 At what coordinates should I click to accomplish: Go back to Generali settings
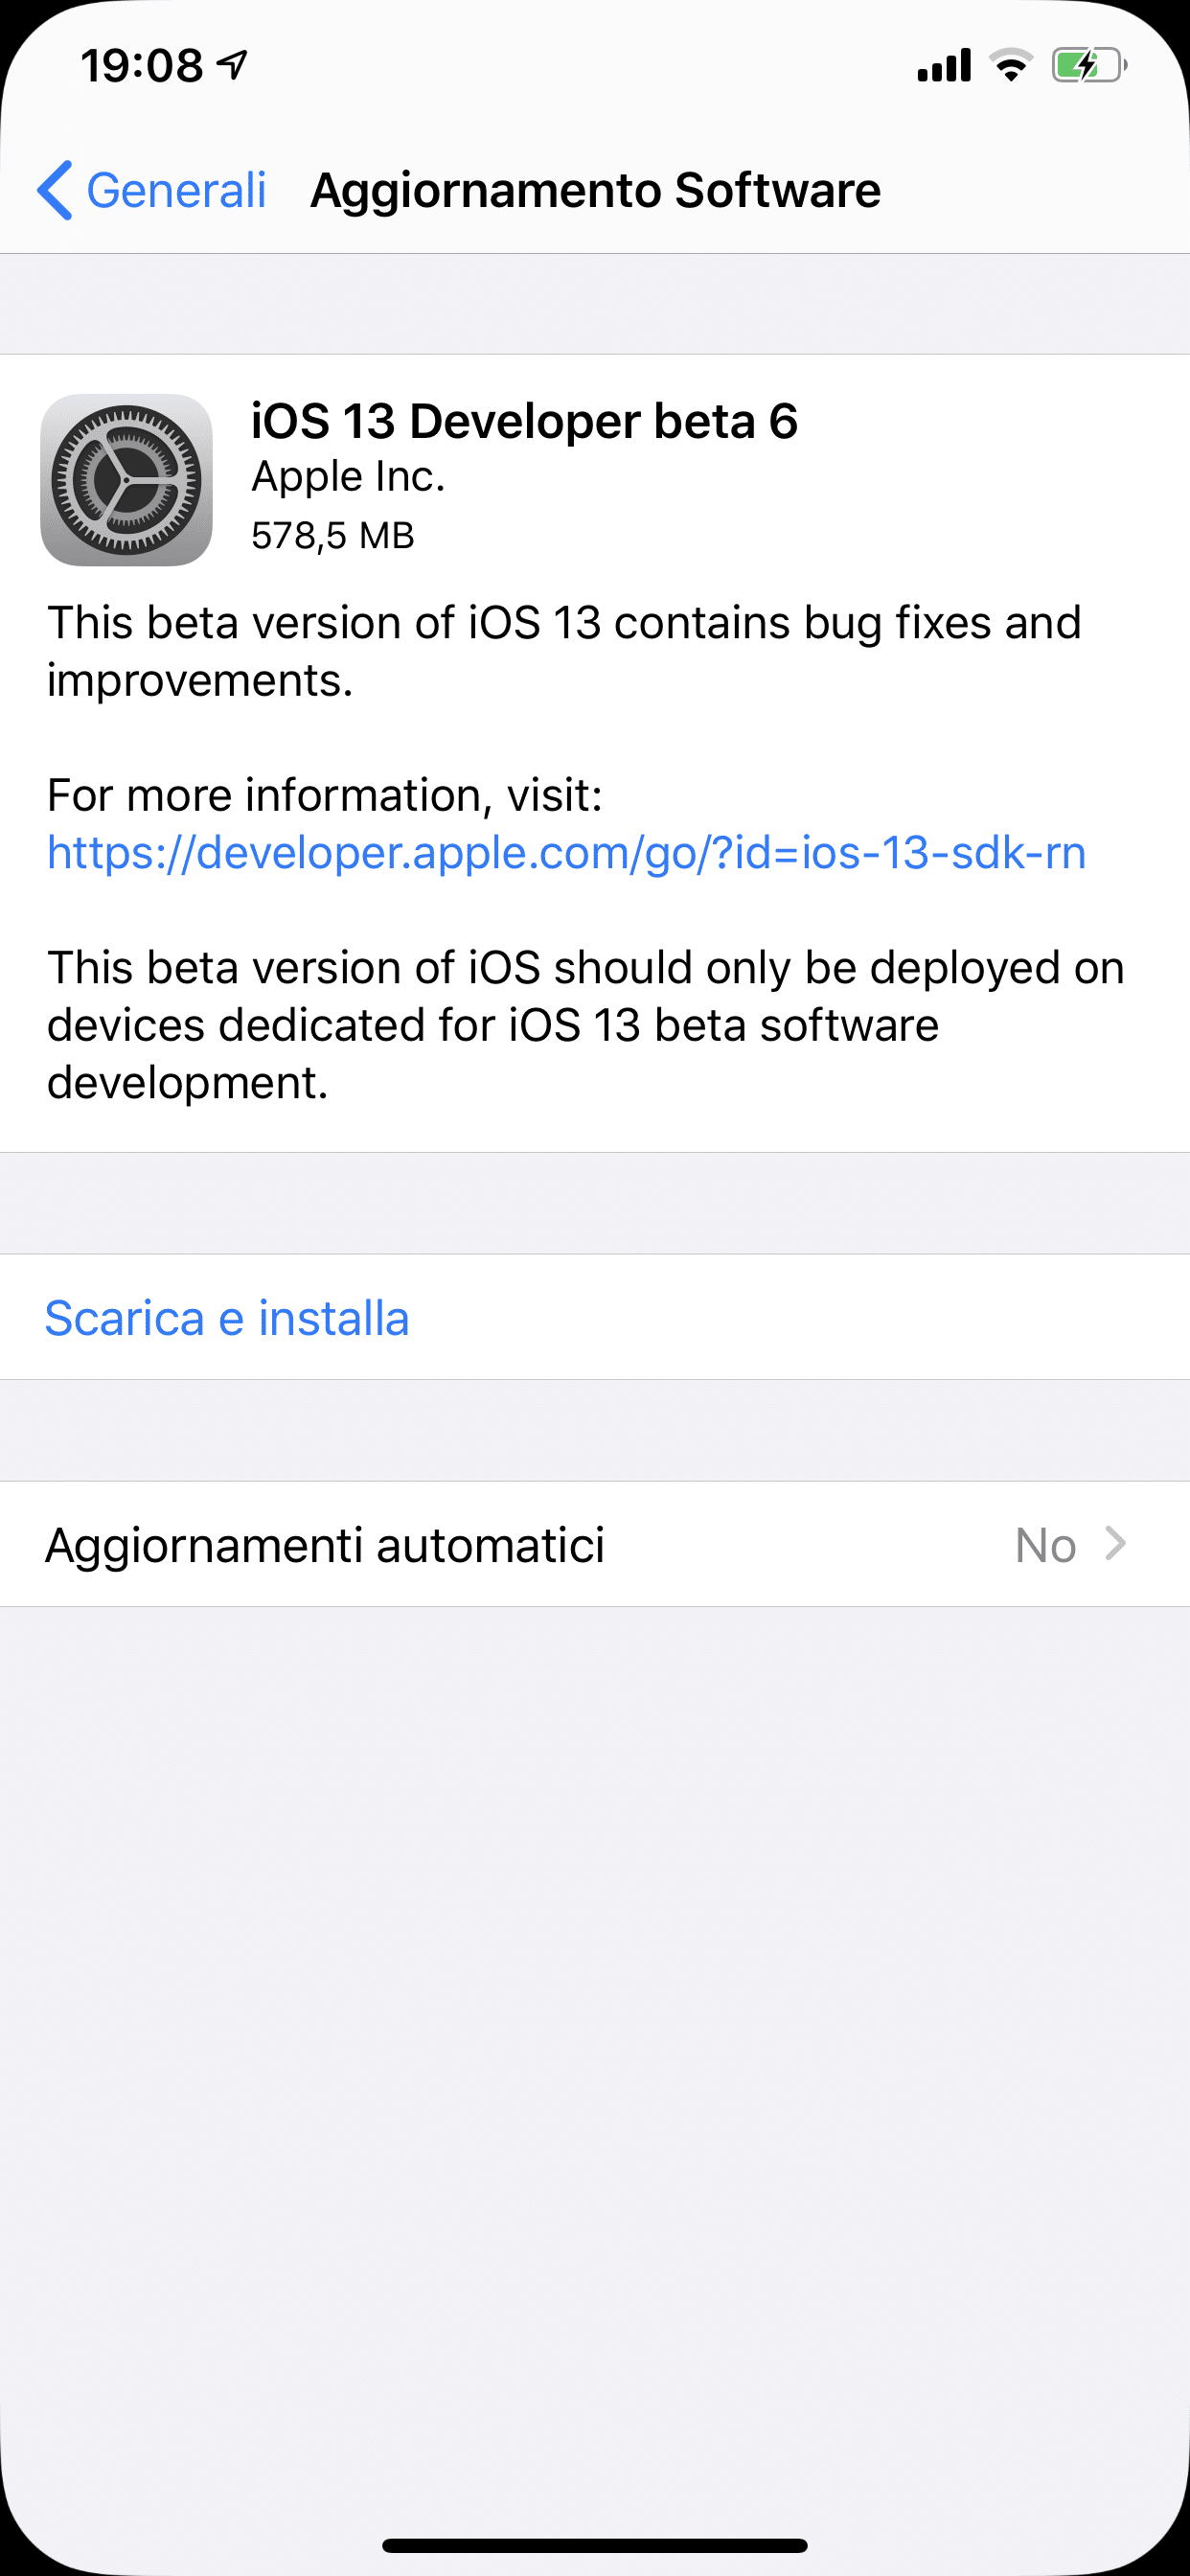[x=152, y=190]
